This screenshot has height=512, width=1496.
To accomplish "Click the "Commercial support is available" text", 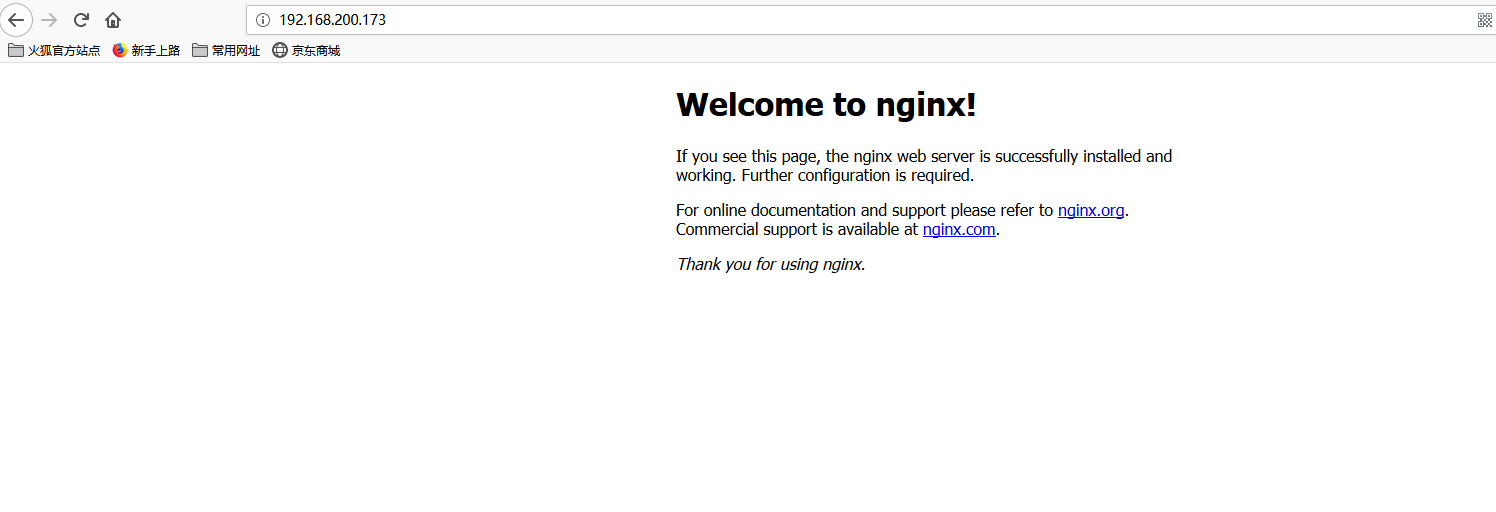I will 796,229.
